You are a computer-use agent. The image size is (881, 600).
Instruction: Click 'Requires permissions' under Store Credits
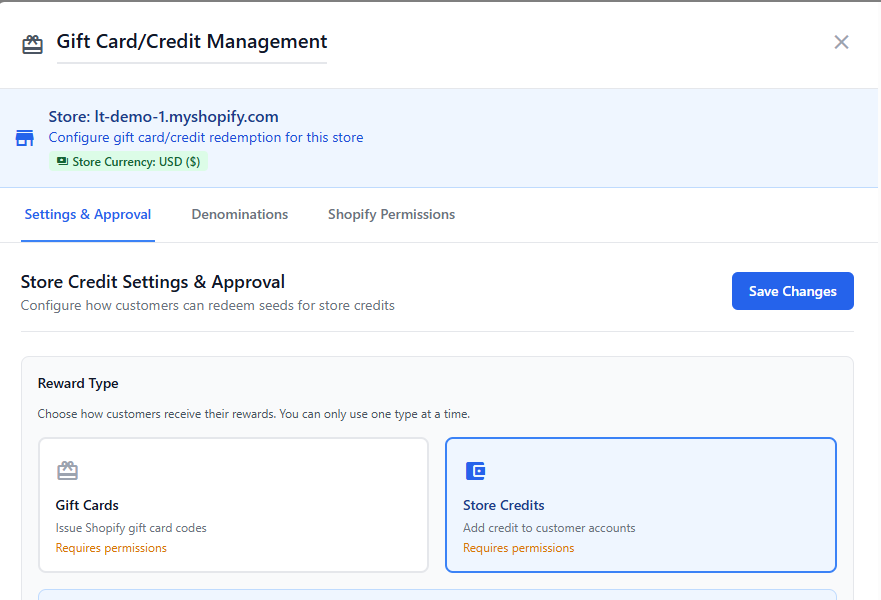[x=518, y=548]
